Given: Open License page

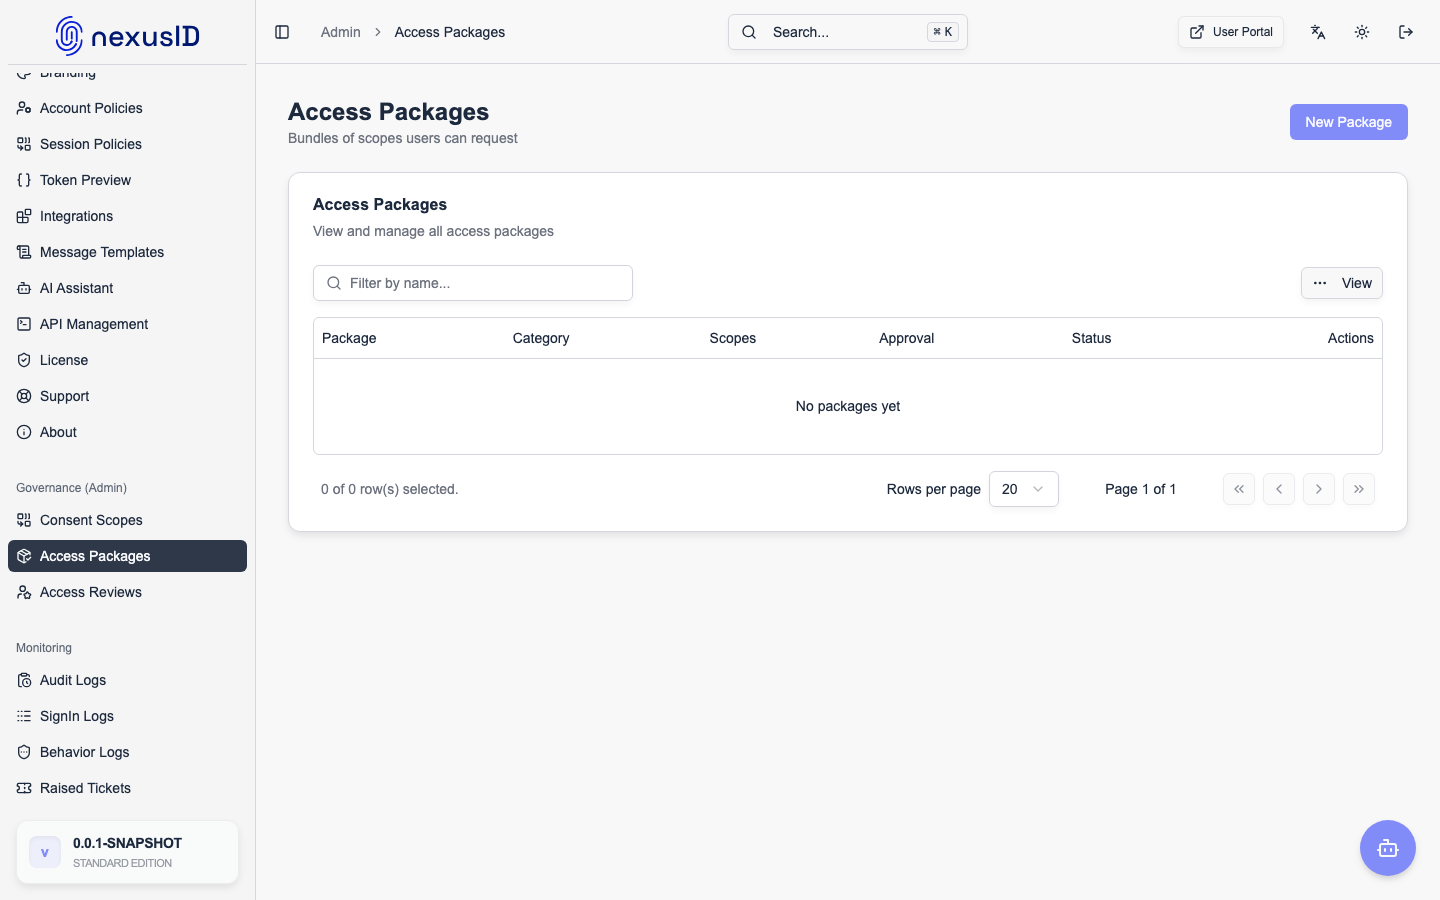Looking at the screenshot, I should pos(127,360).
